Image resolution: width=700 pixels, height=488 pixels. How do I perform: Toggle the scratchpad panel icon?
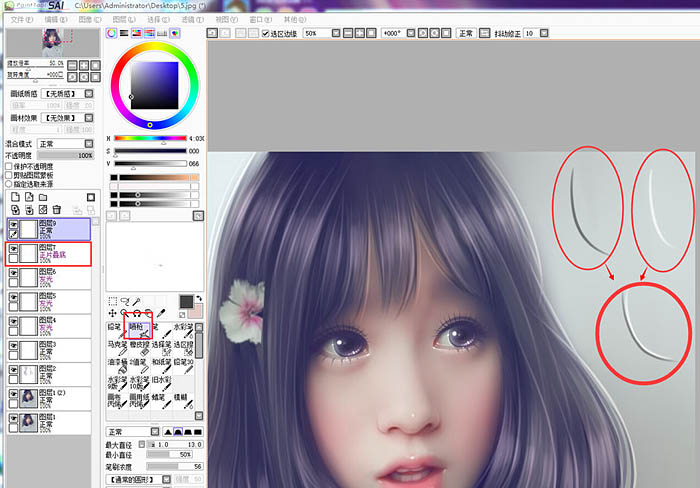point(175,33)
